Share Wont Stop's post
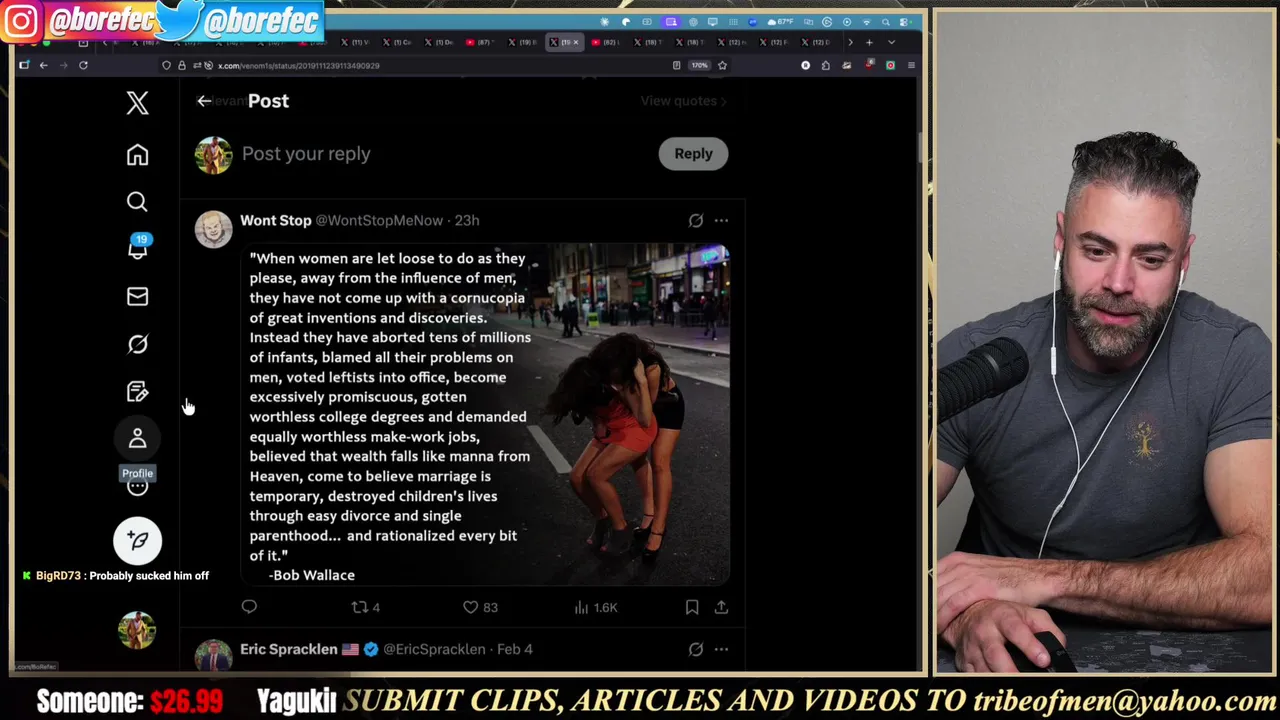 721,607
